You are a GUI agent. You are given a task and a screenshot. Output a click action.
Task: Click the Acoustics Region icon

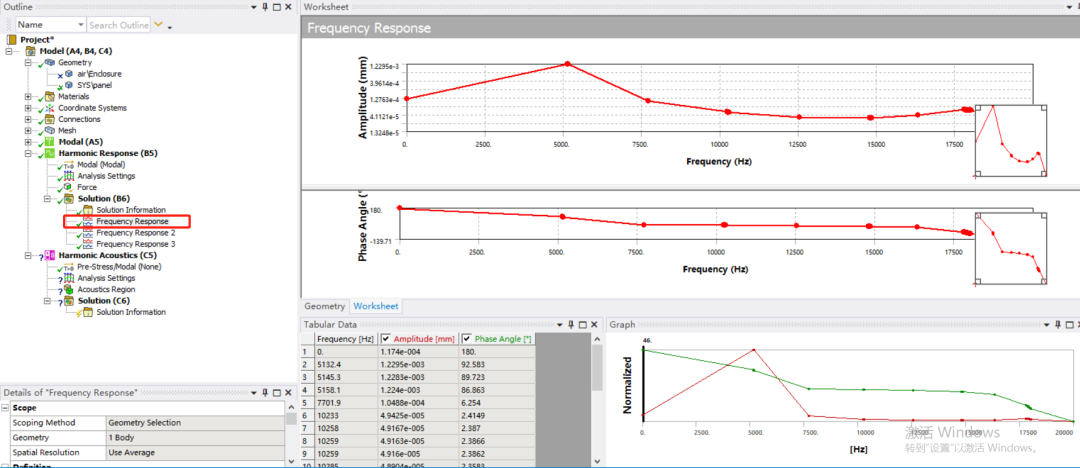pos(69,289)
